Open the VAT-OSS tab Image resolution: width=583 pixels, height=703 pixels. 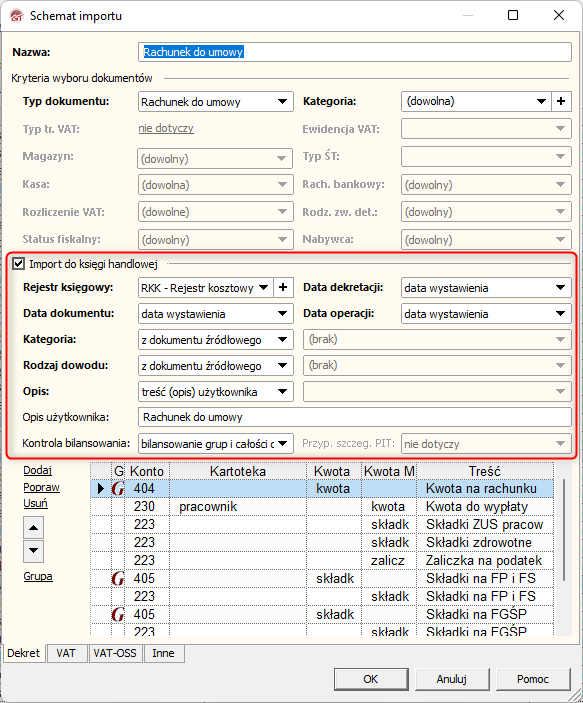(115, 653)
